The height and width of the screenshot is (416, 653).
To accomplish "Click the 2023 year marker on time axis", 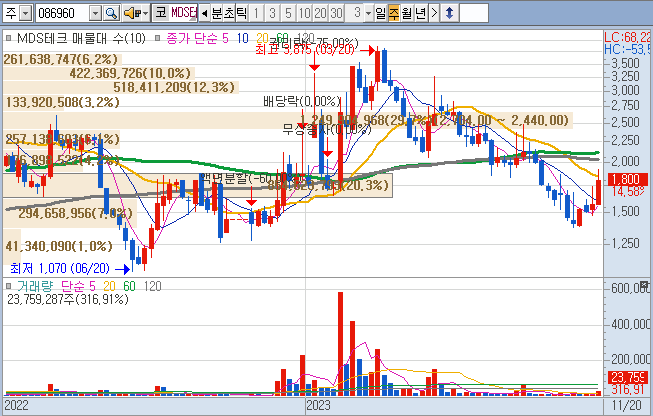I will tap(318, 405).
